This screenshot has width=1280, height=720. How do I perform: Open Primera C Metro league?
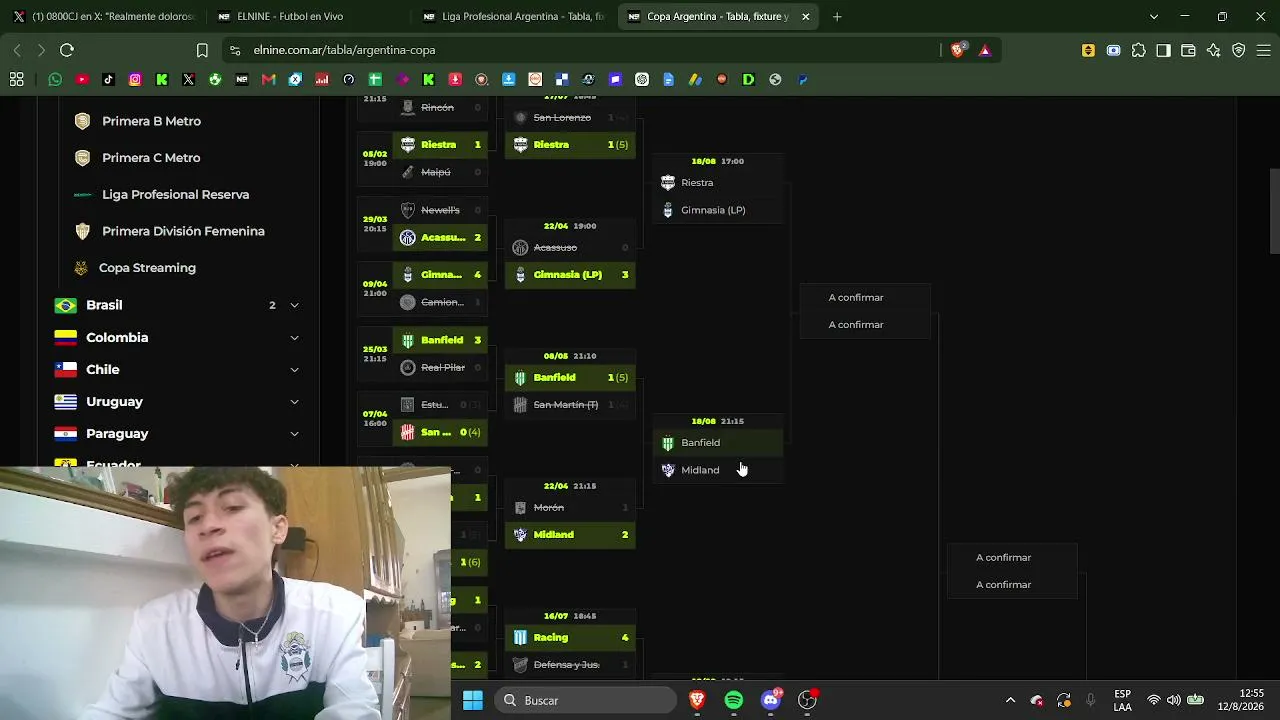click(x=151, y=158)
